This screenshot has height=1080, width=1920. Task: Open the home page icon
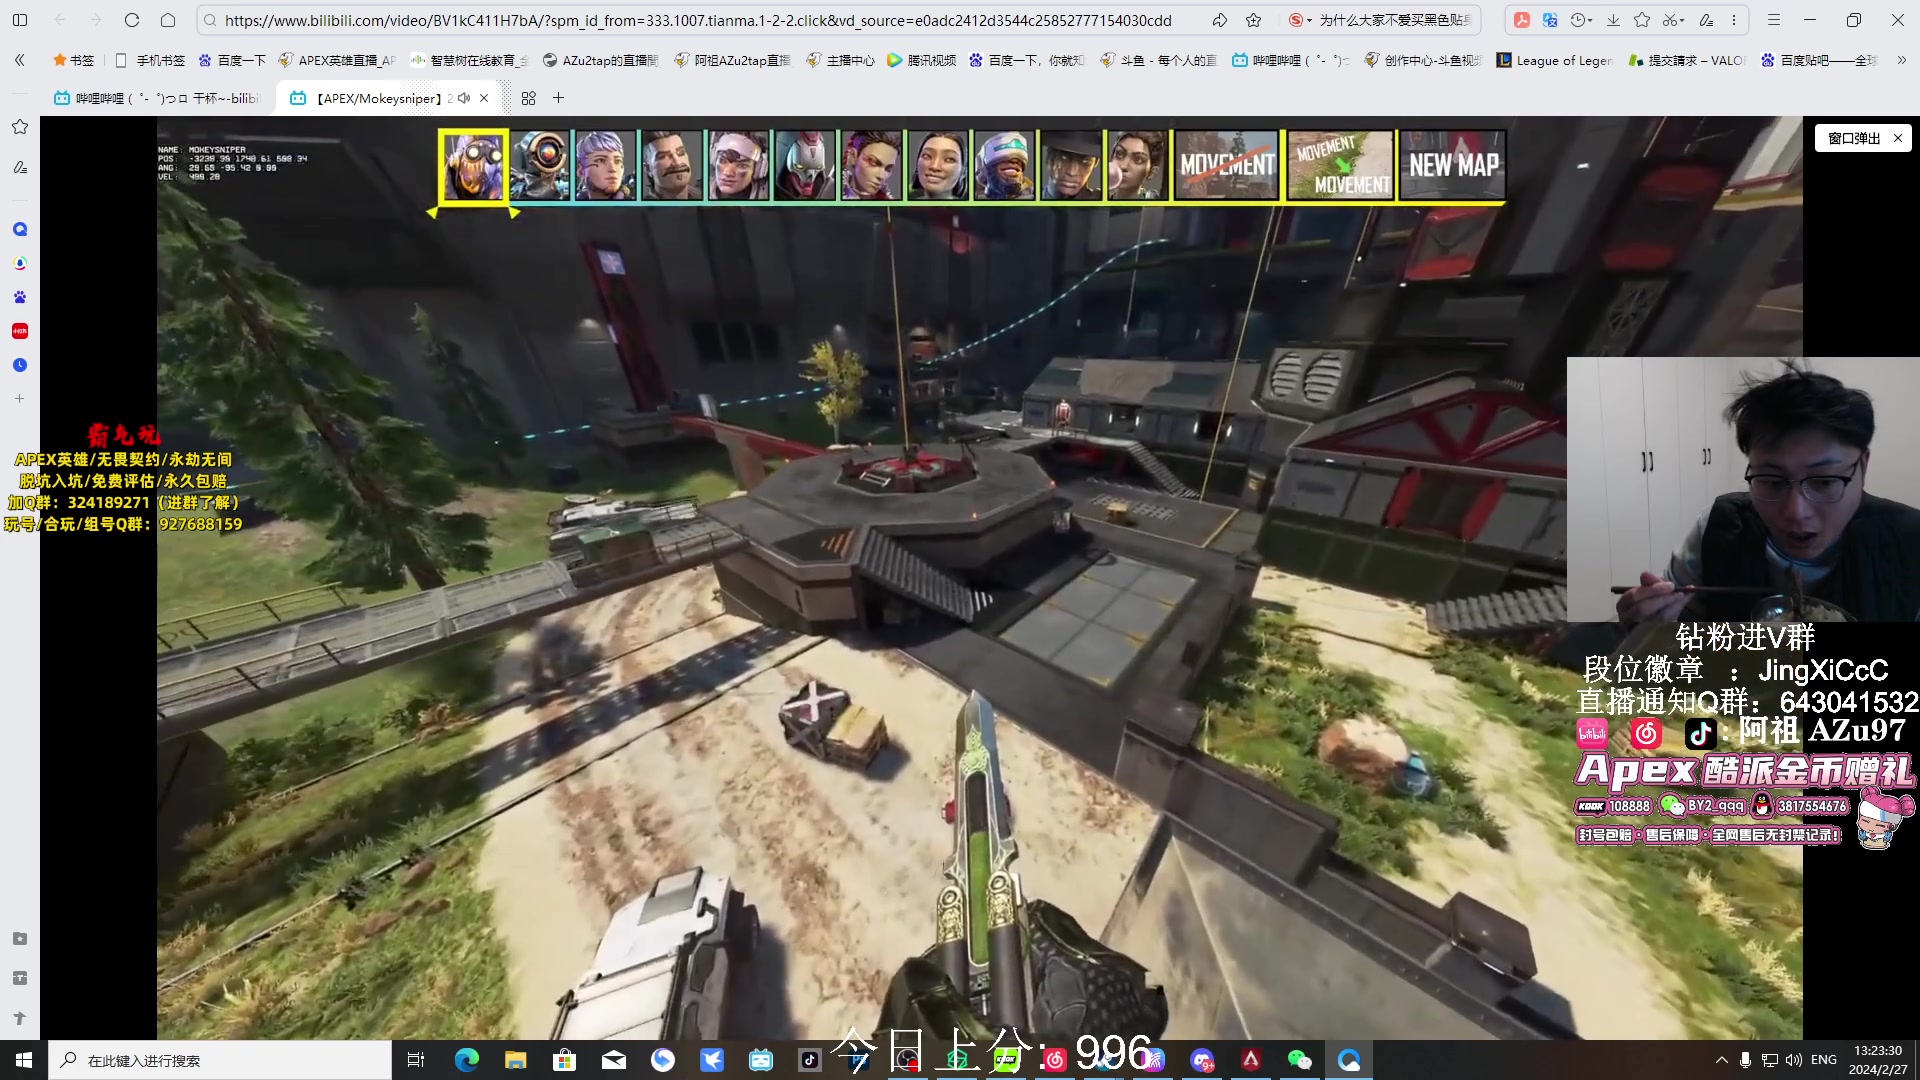[168, 20]
